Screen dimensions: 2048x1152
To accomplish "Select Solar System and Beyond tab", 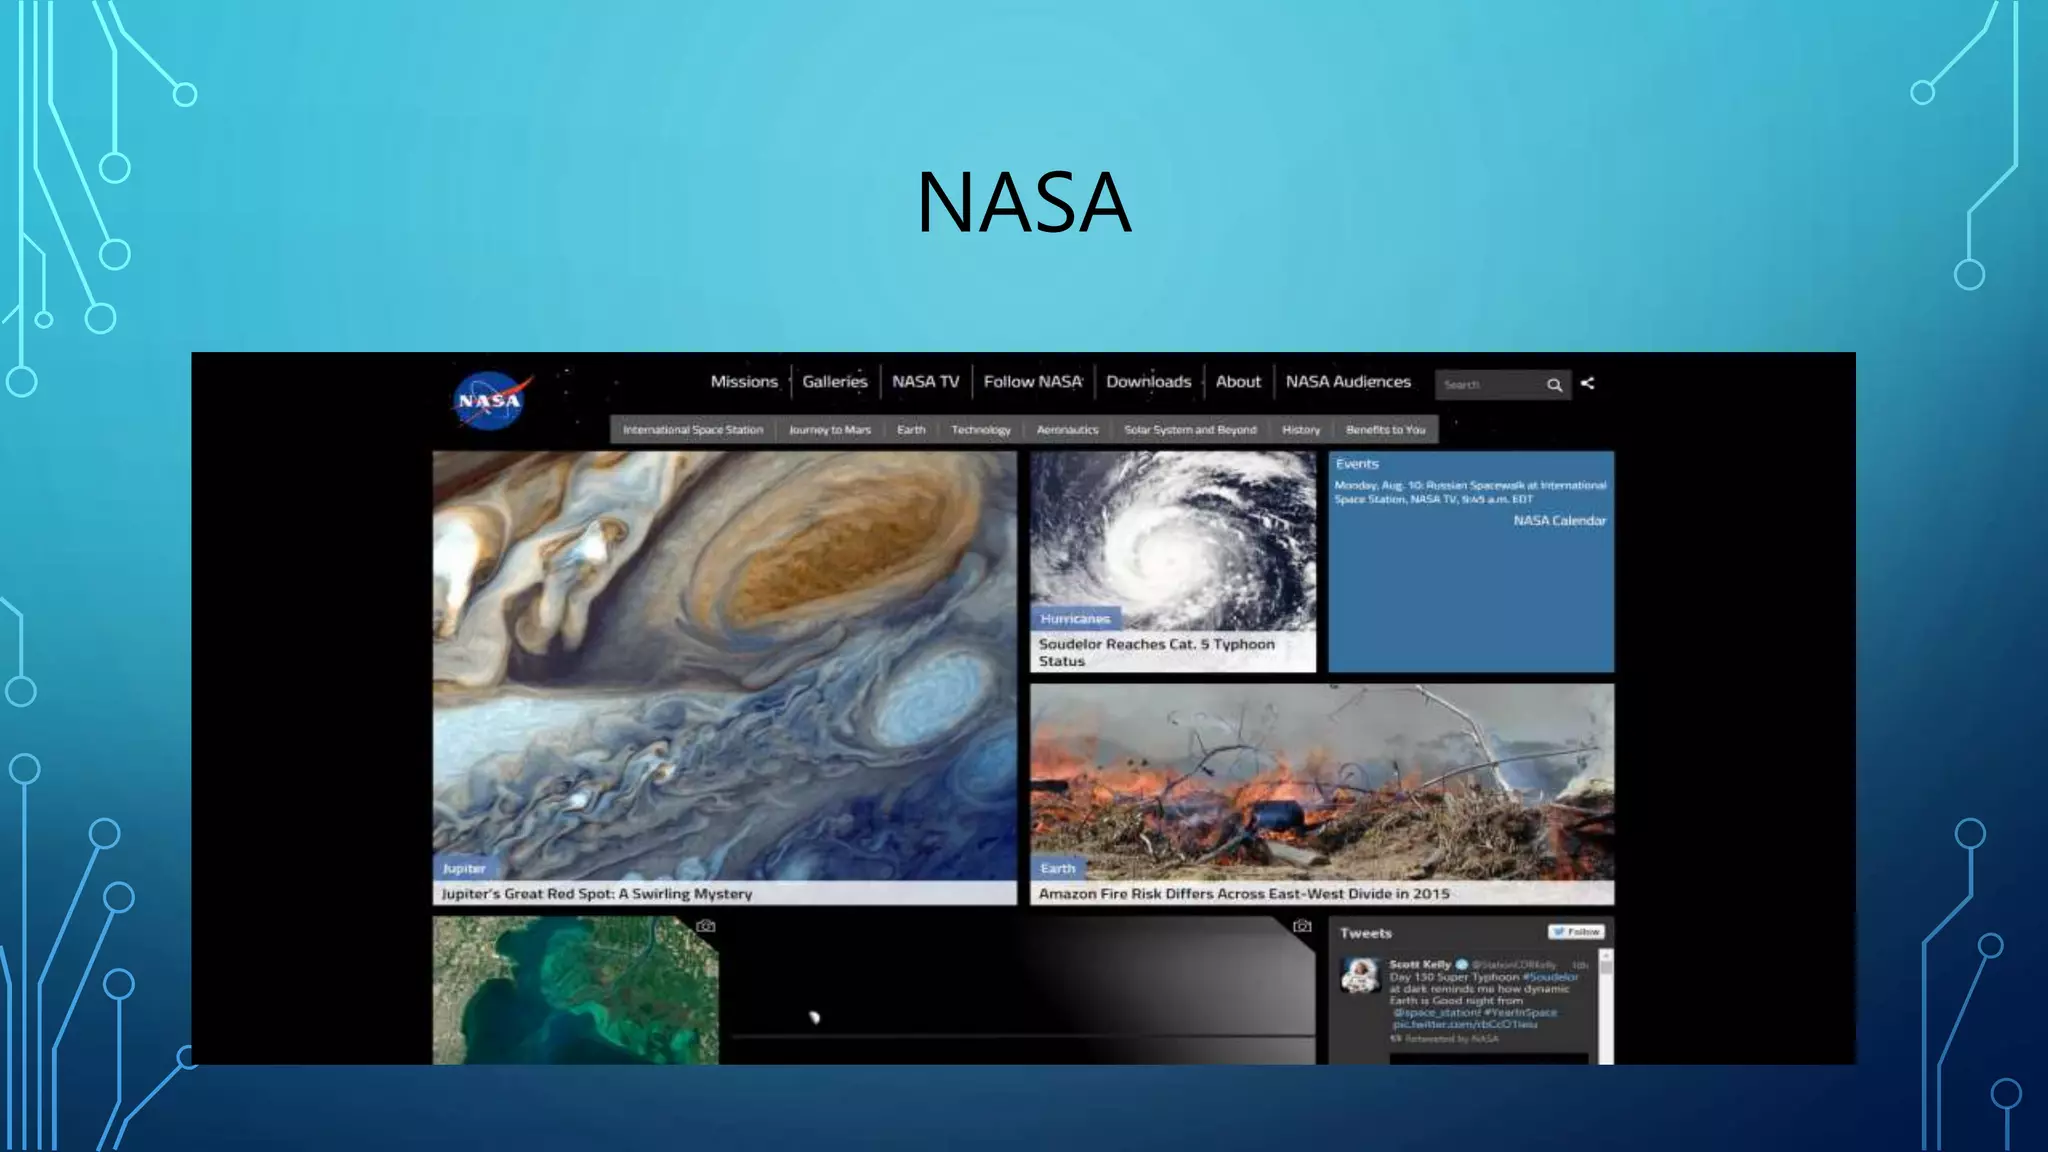I will click(x=1190, y=430).
